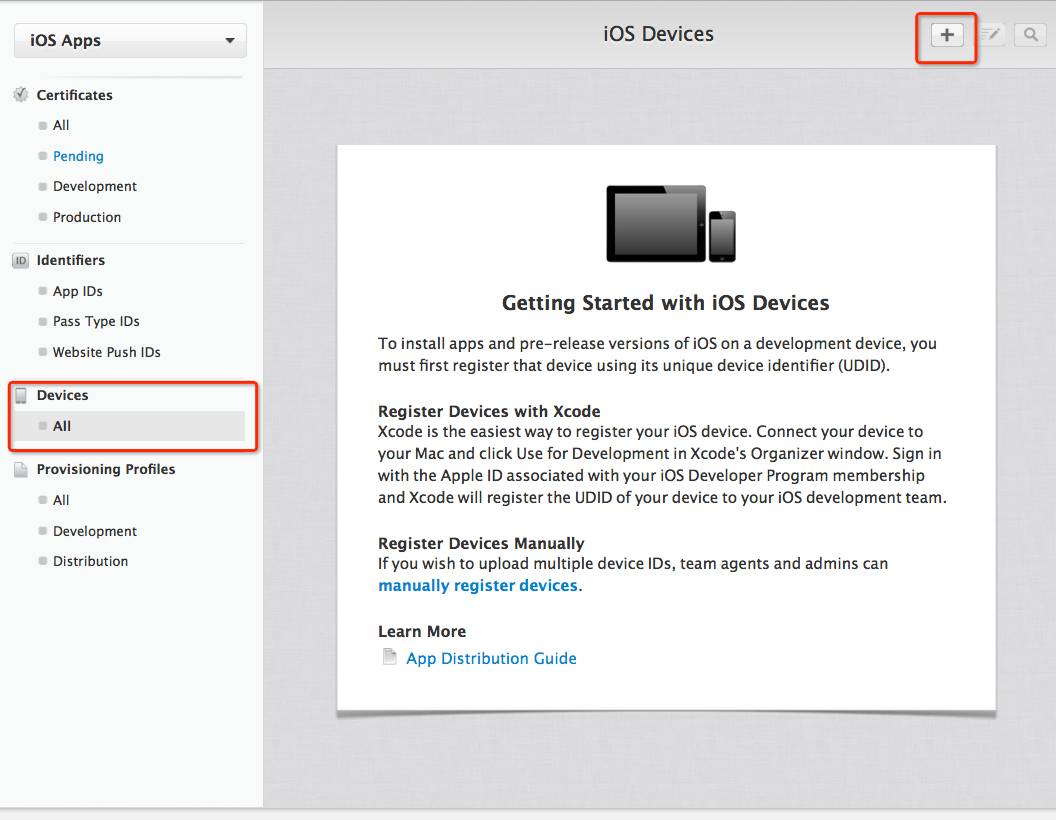Open the App Distribution Guide link
The image size is (1056, 820).
coord(491,658)
